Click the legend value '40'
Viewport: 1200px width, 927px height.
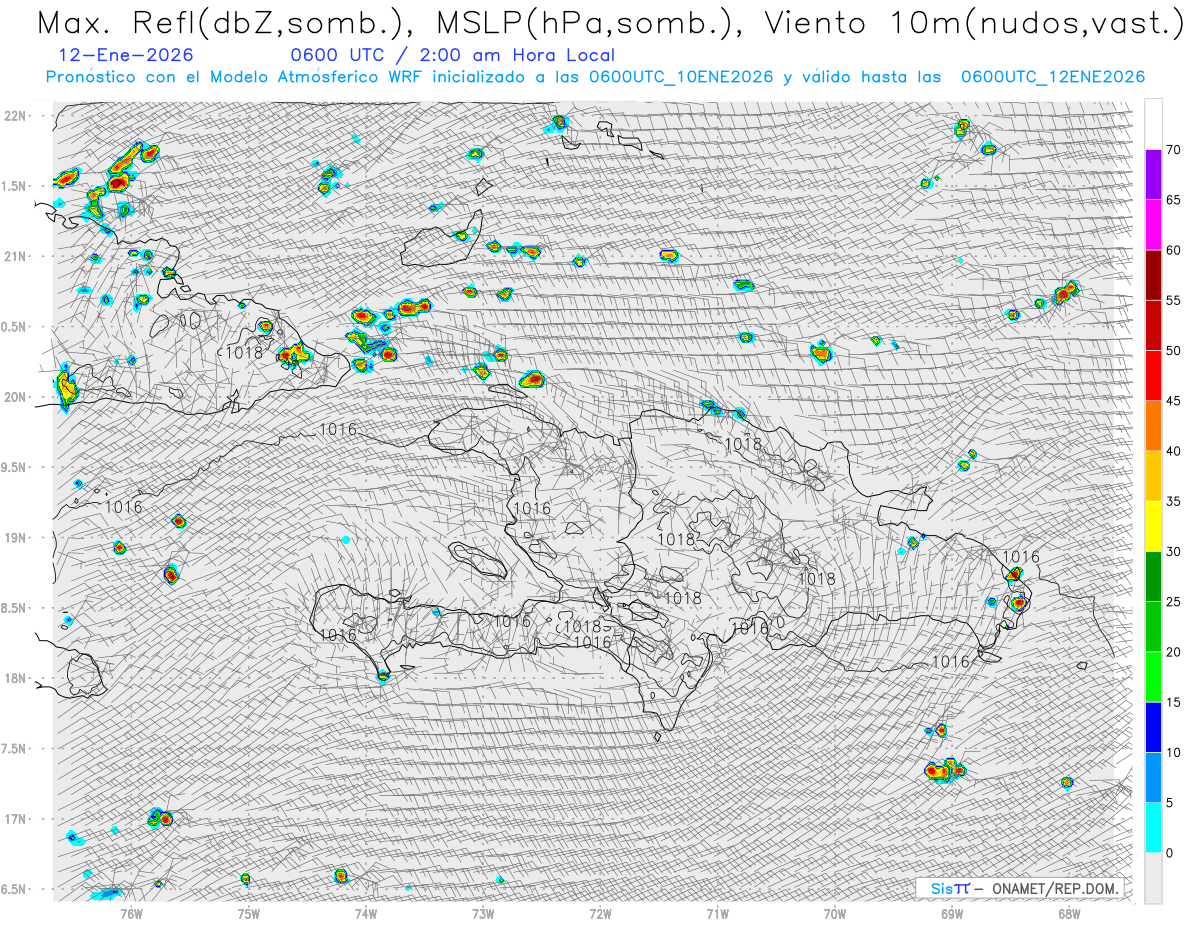coord(1174,451)
